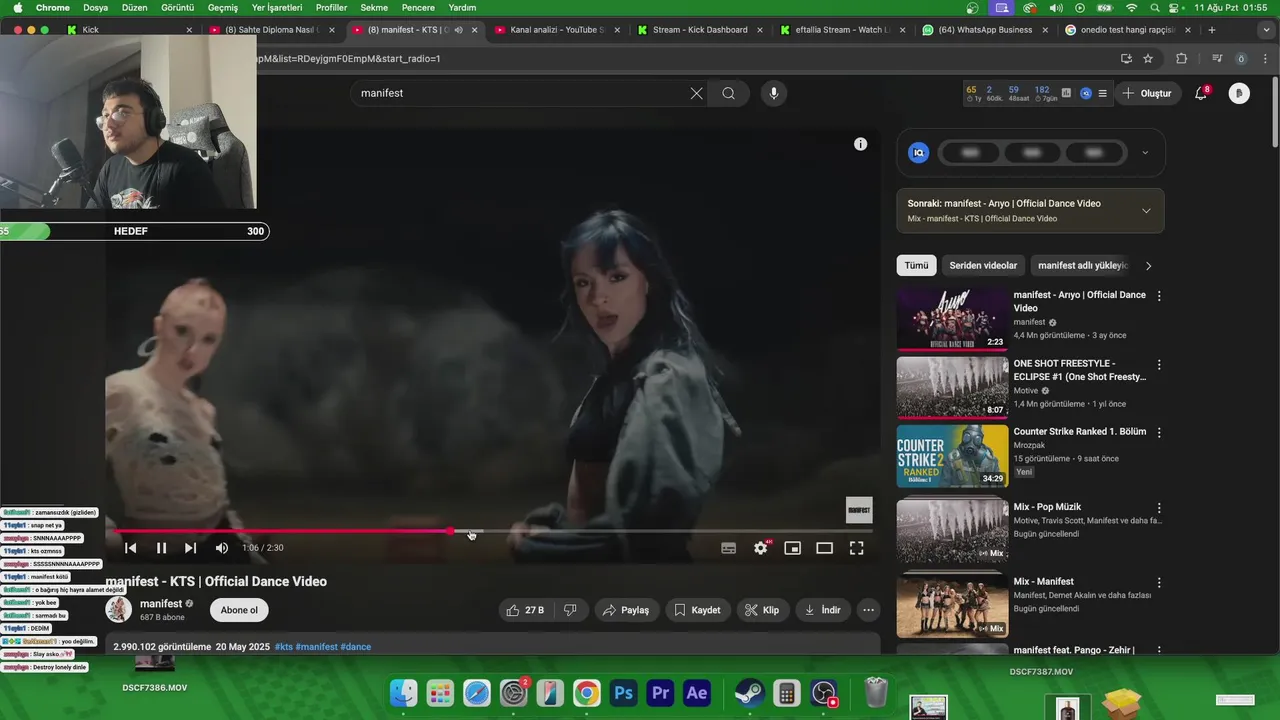Click into the YouTube search field

[520, 93]
